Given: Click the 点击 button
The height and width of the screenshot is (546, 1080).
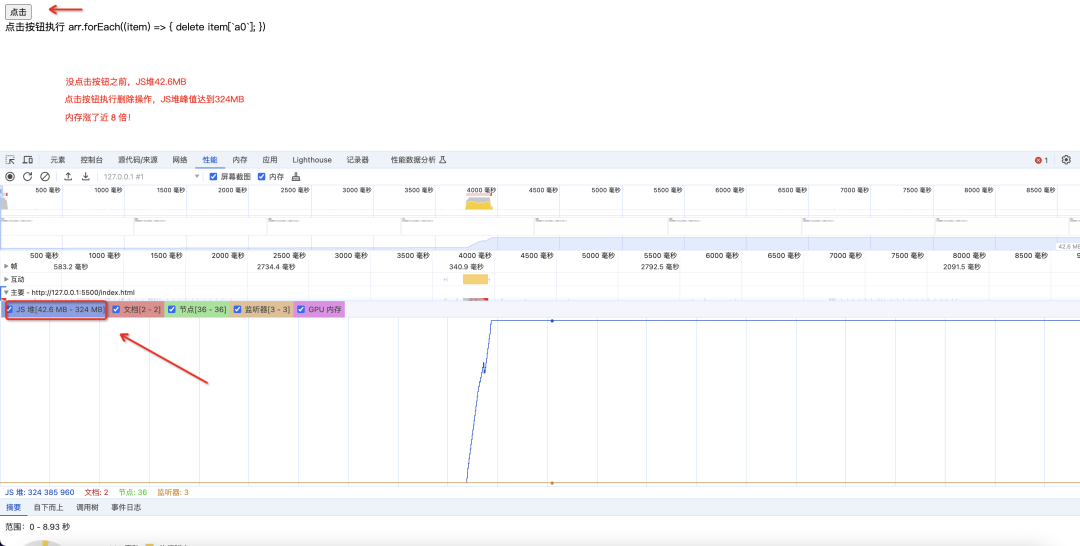Looking at the screenshot, I should [19, 12].
